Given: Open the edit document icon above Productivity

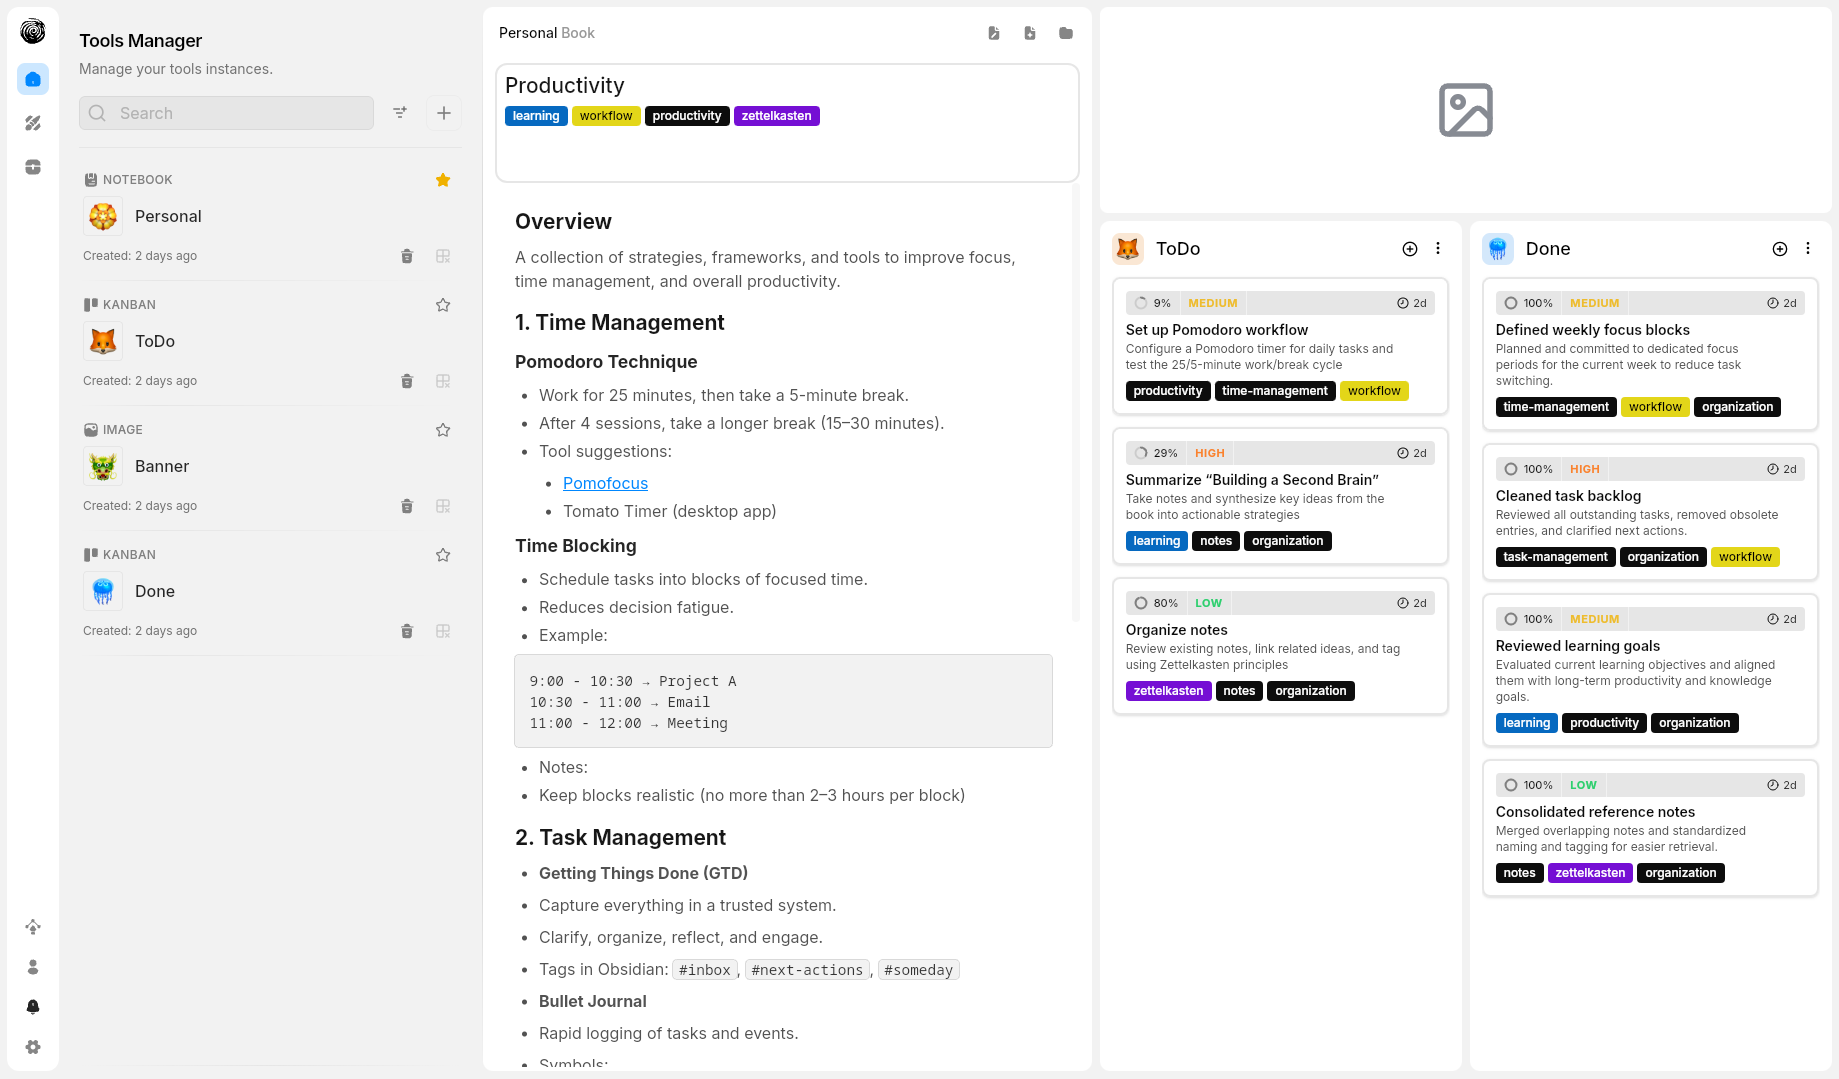Looking at the screenshot, I should (x=993, y=33).
